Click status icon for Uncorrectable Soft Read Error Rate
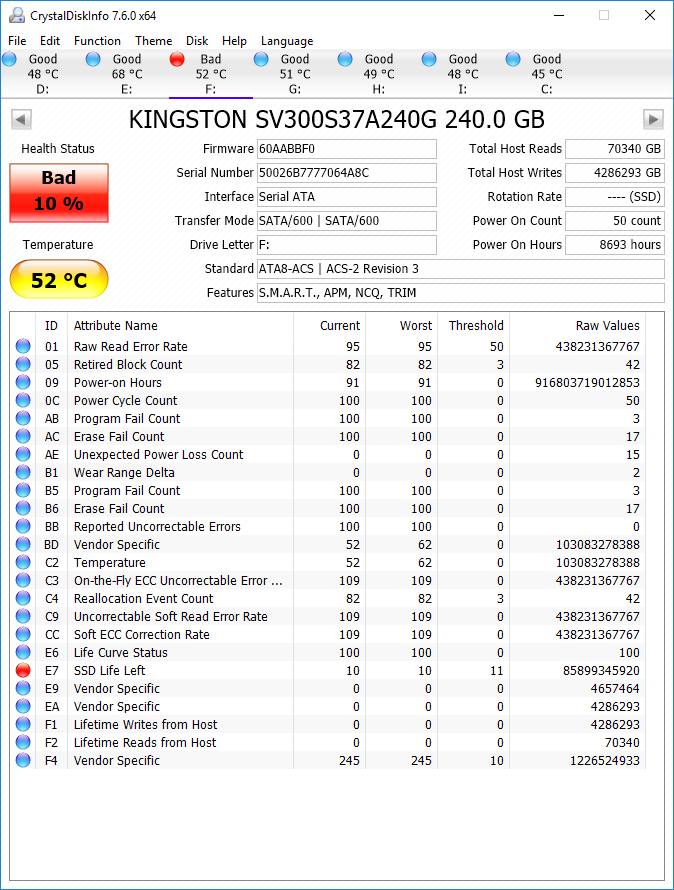 pos(23,616)
